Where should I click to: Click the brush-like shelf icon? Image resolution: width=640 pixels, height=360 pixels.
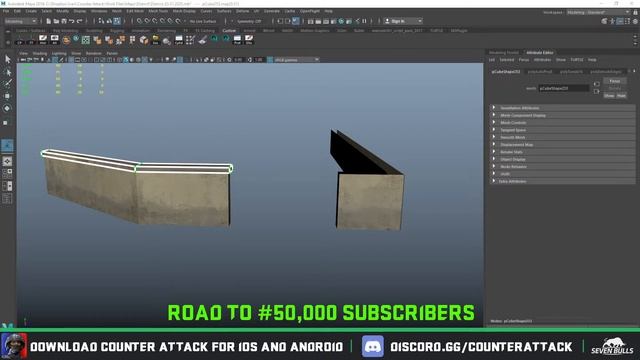click(x=202, y=40)
